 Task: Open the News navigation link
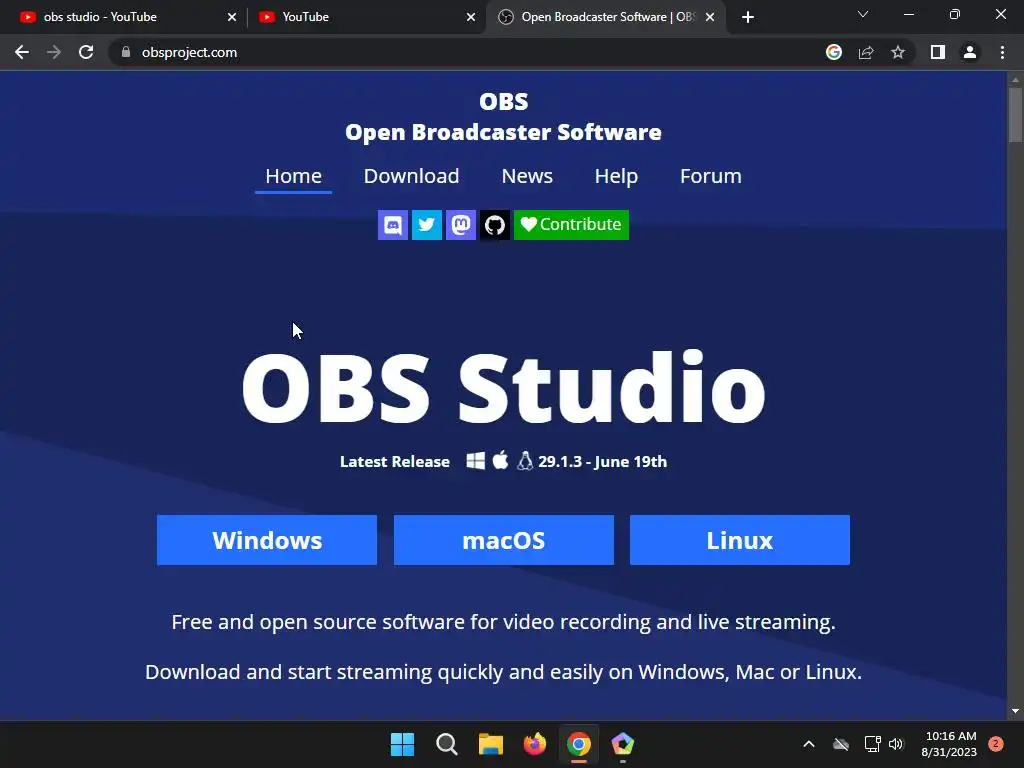tap(527, 176)
